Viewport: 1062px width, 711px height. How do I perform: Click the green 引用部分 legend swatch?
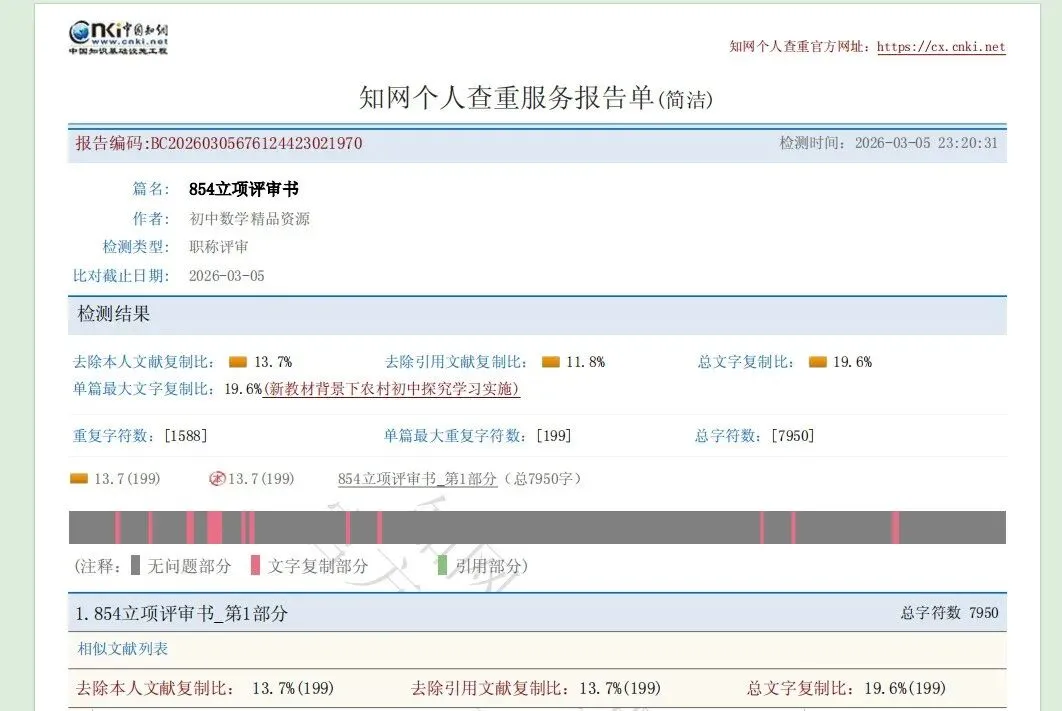[x=442, y=565]
